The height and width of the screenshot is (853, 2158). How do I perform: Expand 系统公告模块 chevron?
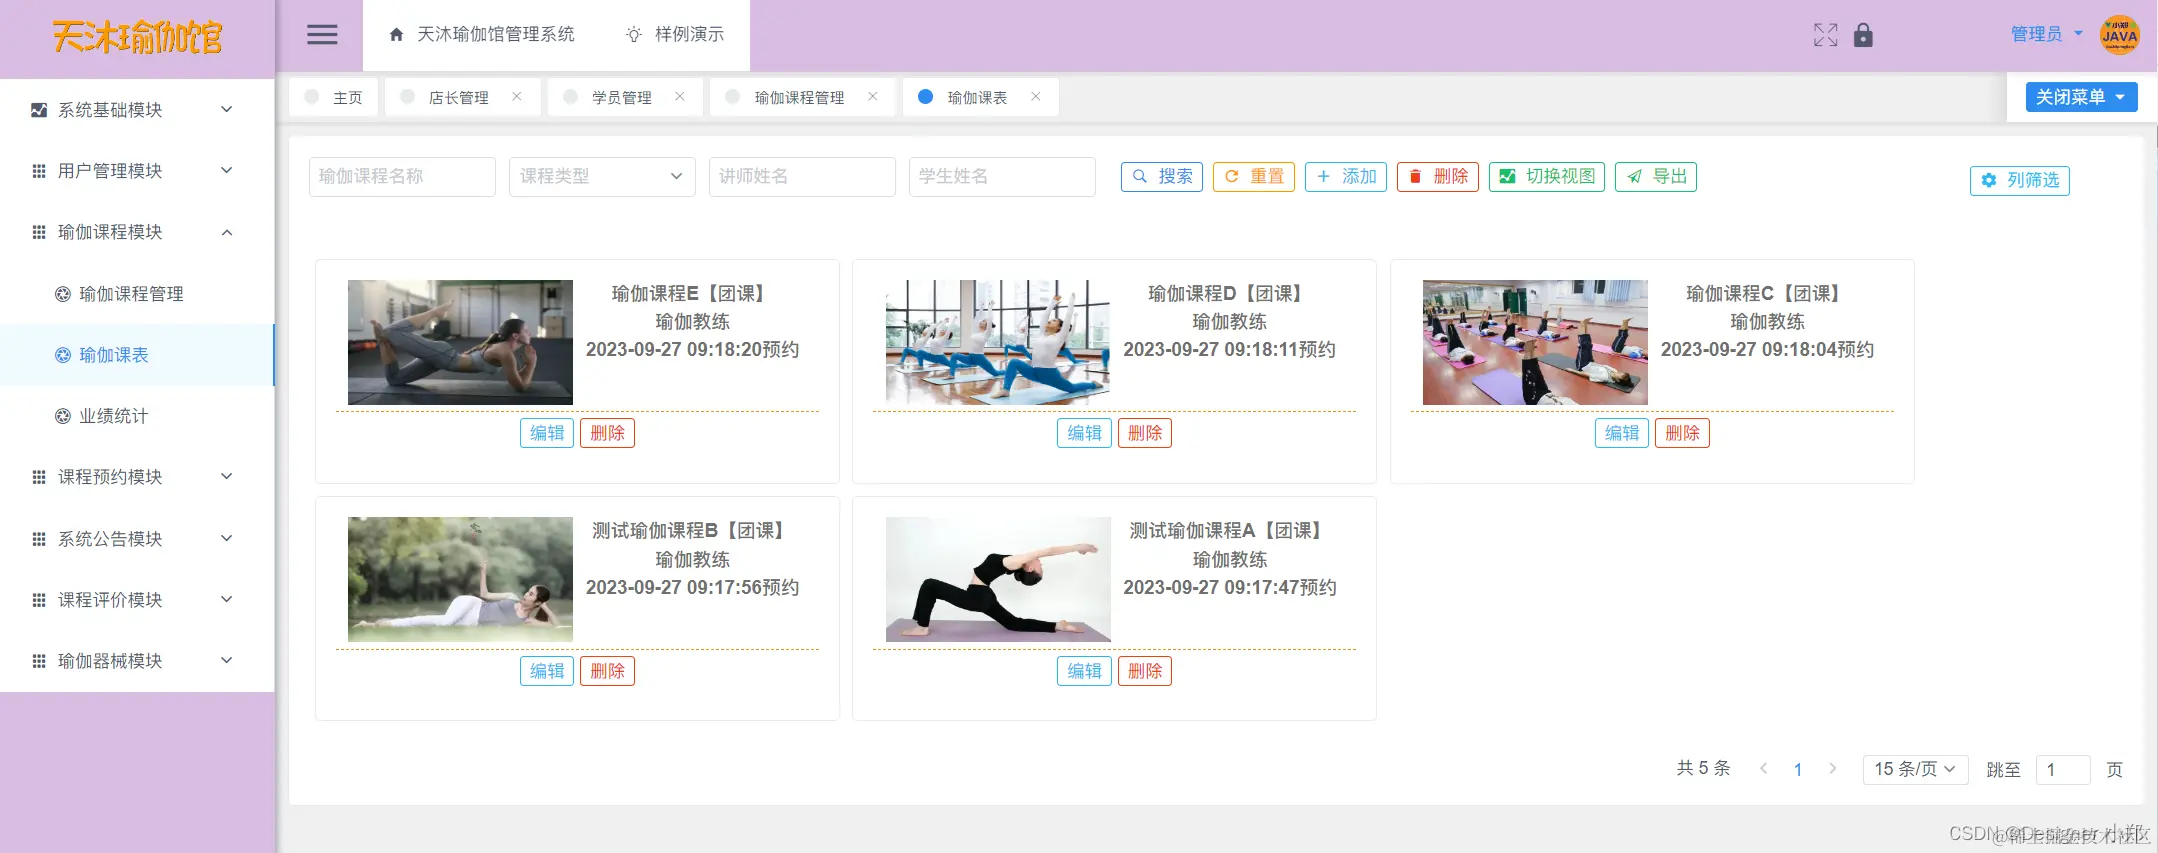pyautogui.click(x=227, y=539)
